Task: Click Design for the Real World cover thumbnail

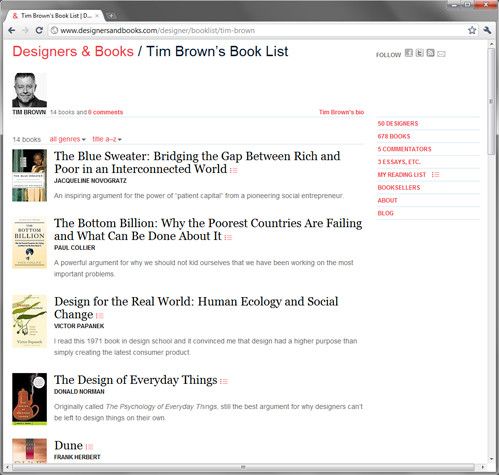Action: [x=29, y=321]
